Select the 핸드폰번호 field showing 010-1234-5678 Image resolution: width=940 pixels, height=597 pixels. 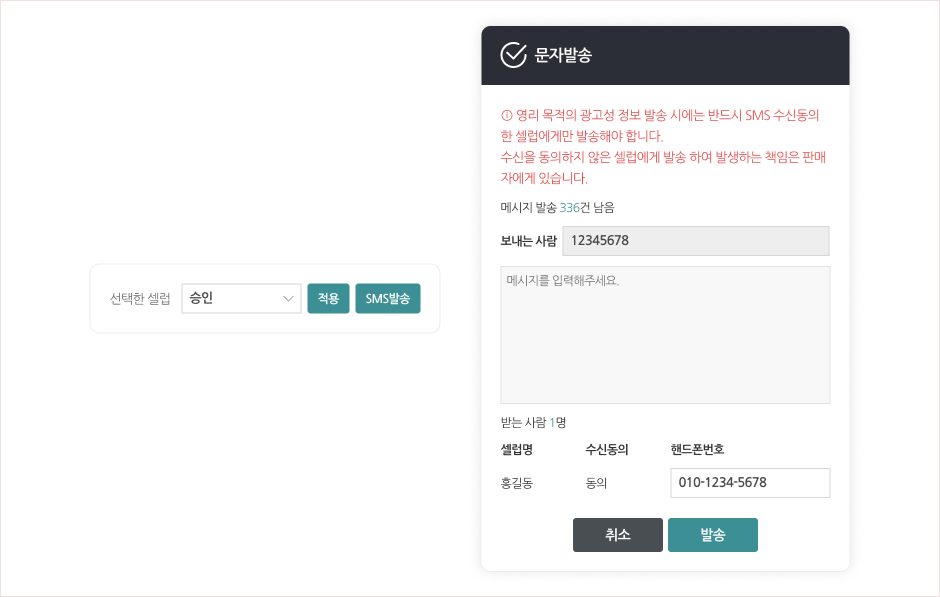point(749,482)
